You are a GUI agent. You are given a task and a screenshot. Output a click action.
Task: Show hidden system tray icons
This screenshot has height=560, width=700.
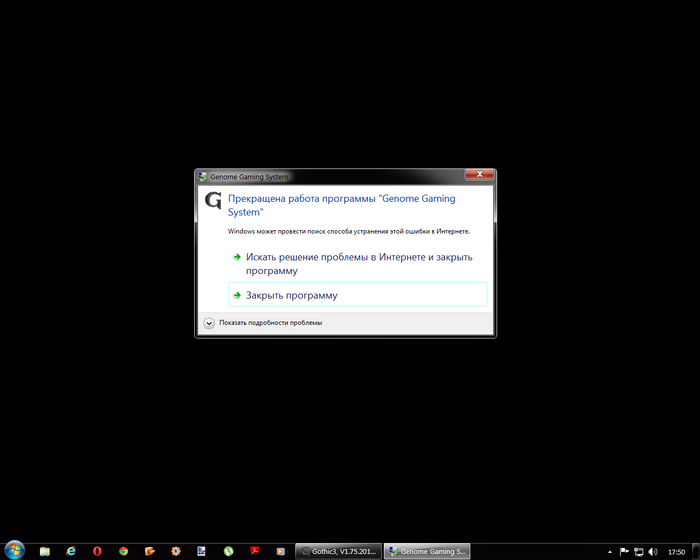(x=610, y=551)
